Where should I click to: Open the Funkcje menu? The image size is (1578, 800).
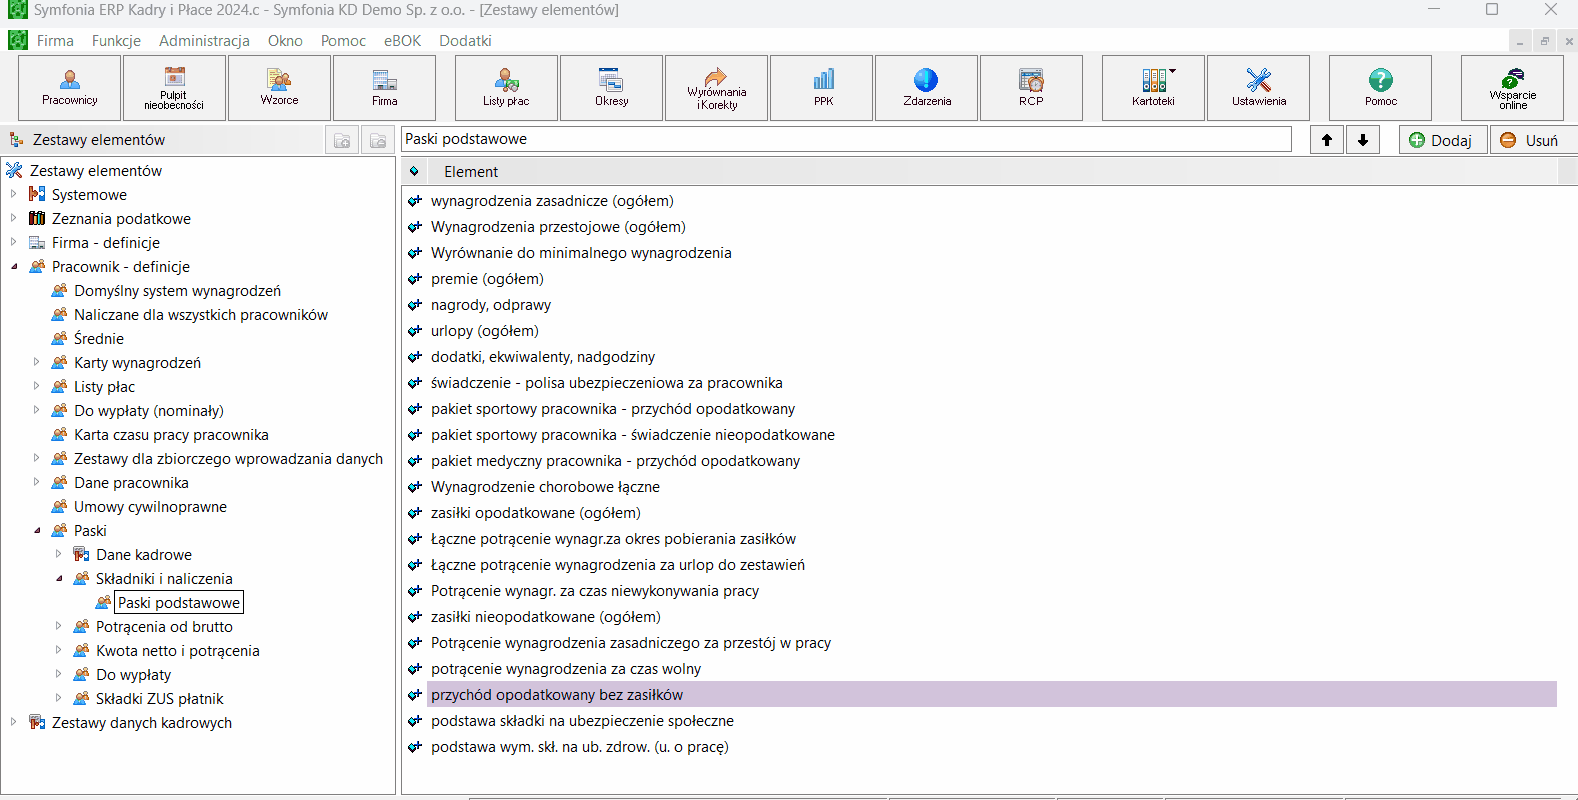pos(116,41)
